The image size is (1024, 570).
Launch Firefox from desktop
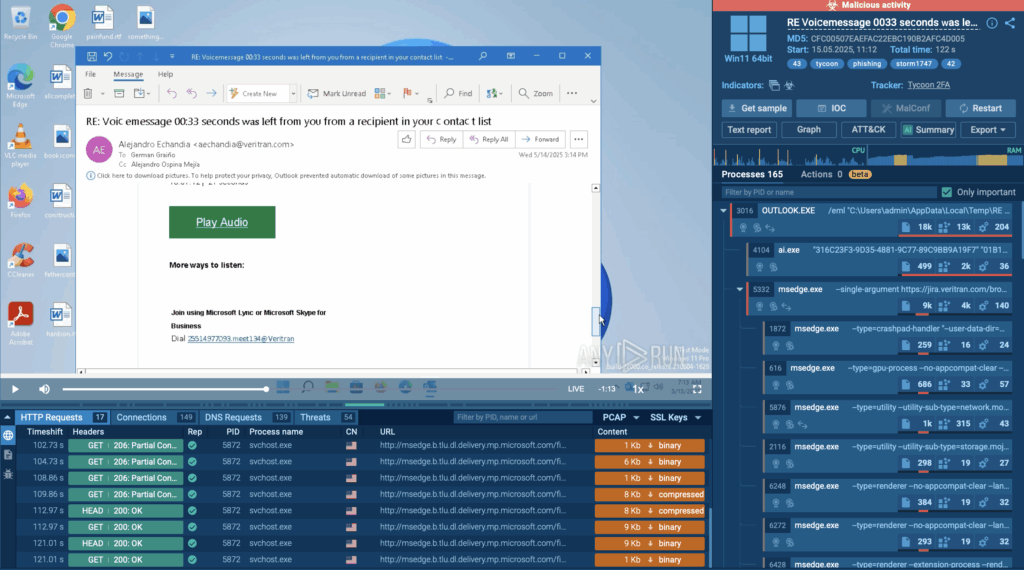pos(20,201)
